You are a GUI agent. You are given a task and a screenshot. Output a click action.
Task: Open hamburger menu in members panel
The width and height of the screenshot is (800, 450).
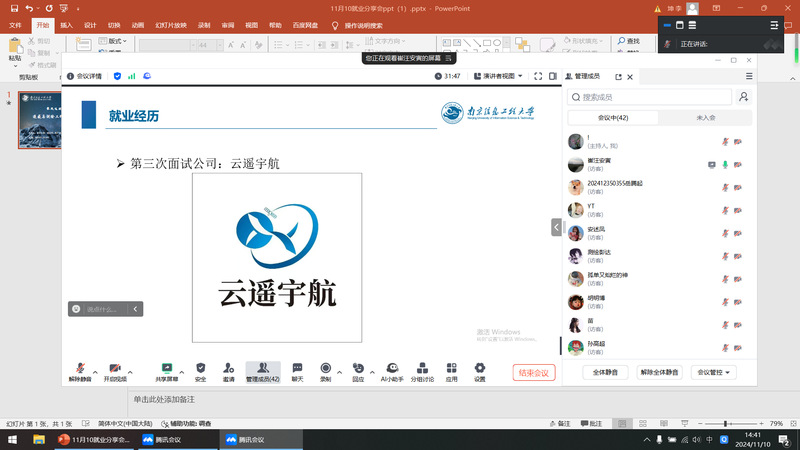coord(749,76)
